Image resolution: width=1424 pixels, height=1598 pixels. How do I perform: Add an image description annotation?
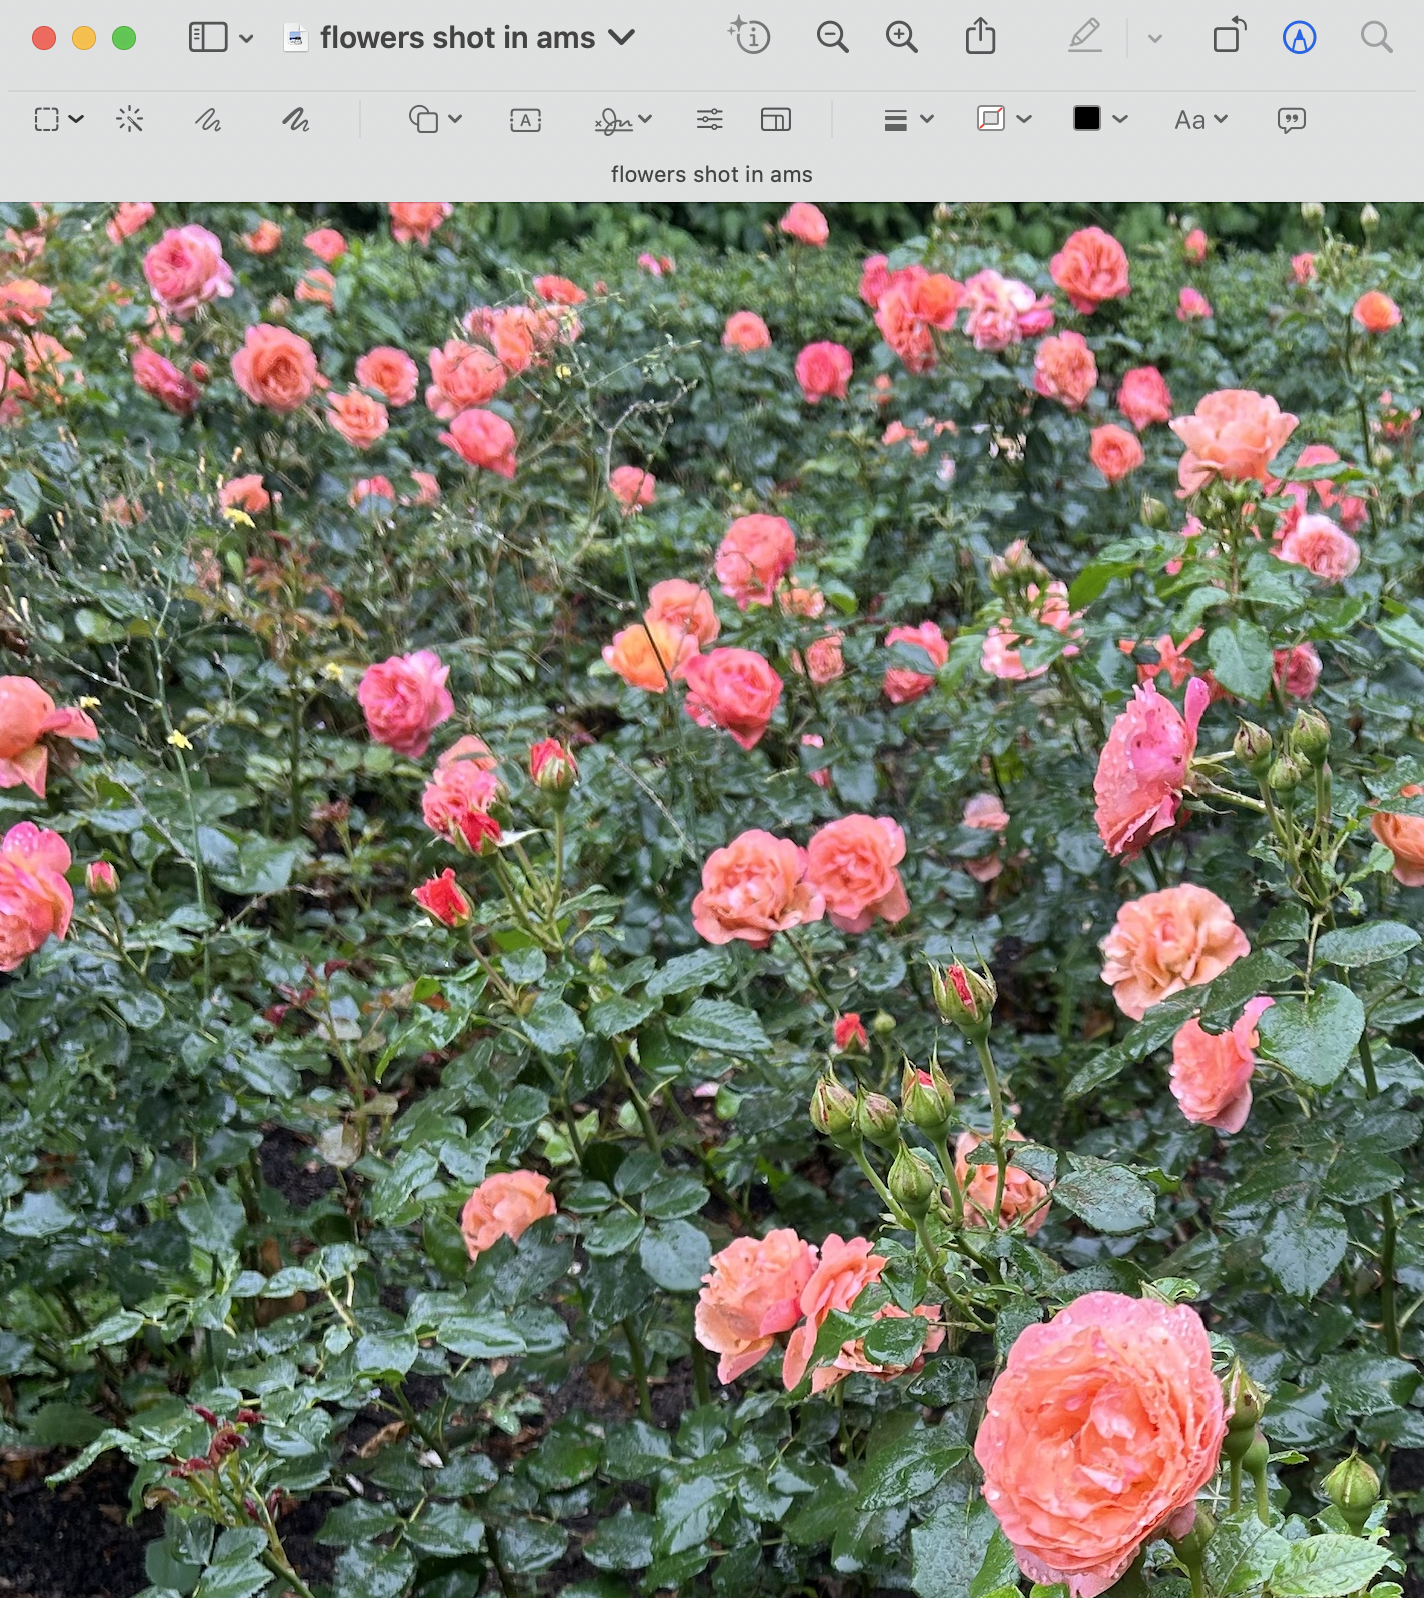tap(1291, 121)
